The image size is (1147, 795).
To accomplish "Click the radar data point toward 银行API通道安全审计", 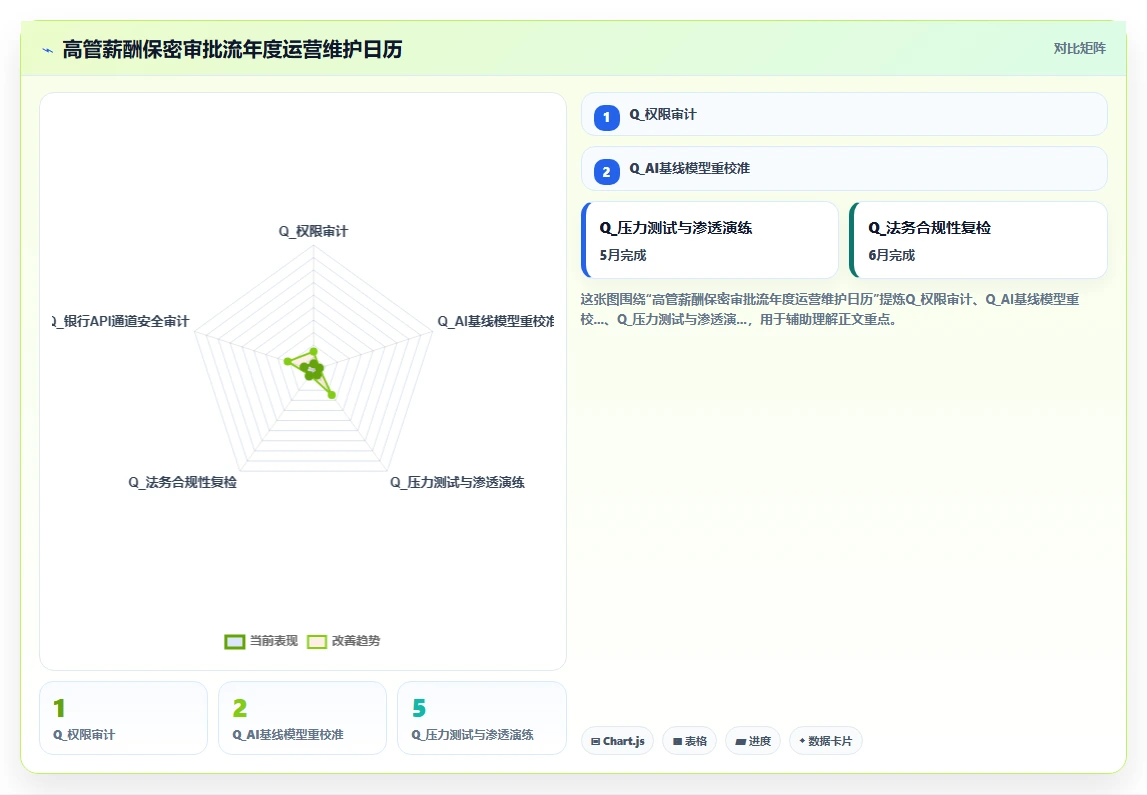I will point(287,360).
